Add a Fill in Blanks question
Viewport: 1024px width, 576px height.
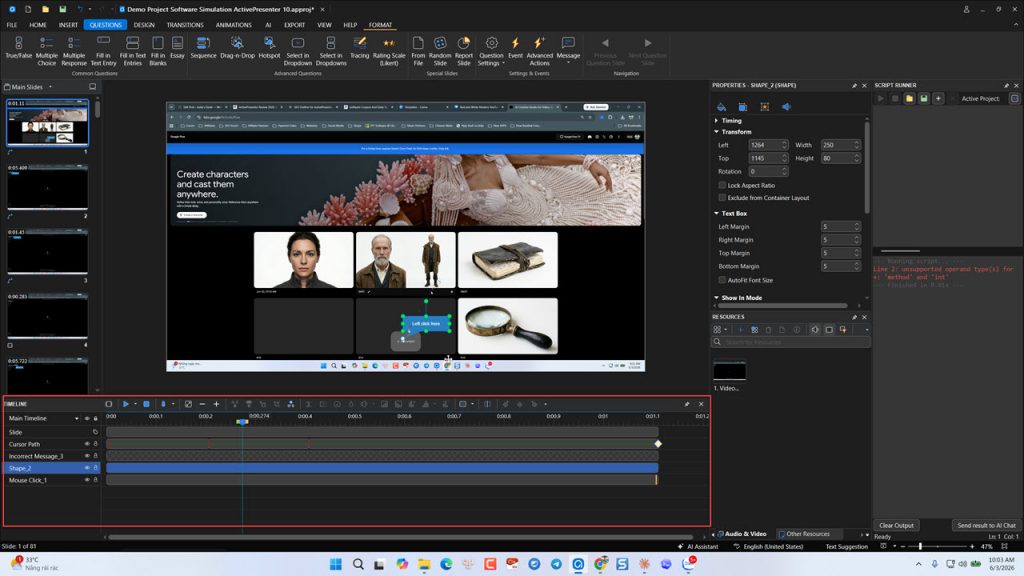[158, 51]
